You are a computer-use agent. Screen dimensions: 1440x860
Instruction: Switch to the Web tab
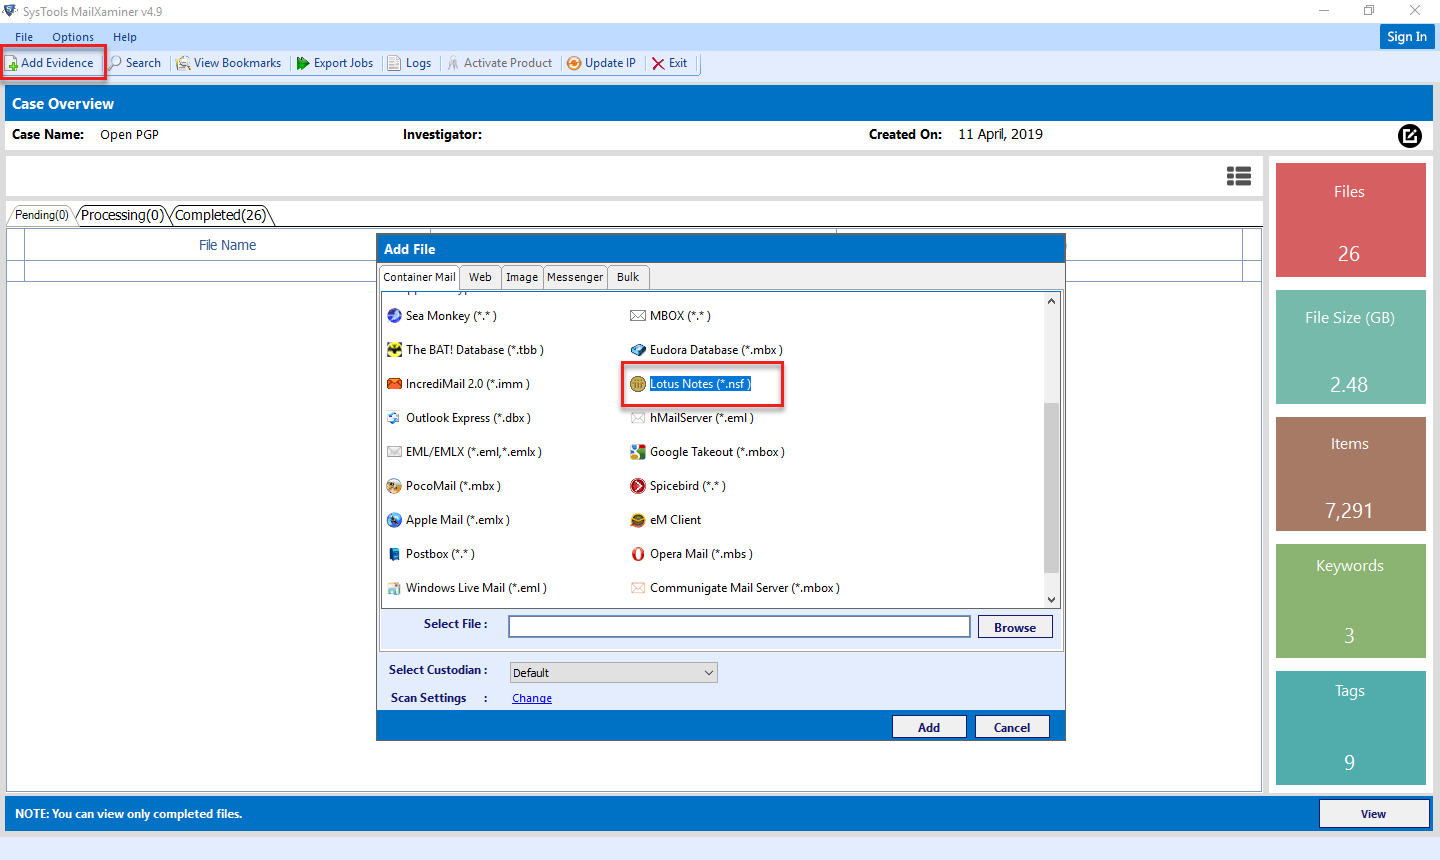[x=480, y=277]
